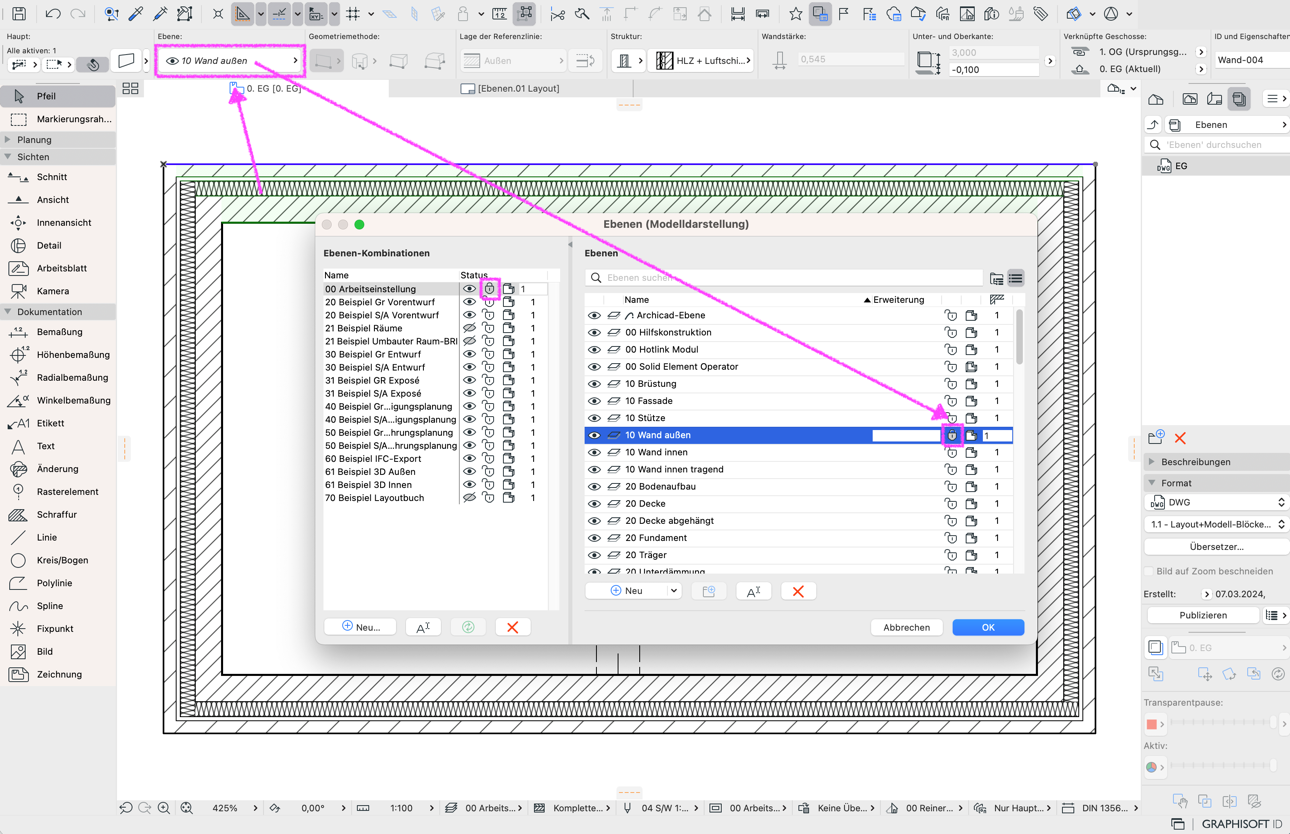Click the Ebenen suchen search field
This screenshot has height=834, width=1290.
pyautogui.click(x=785, y=278)
